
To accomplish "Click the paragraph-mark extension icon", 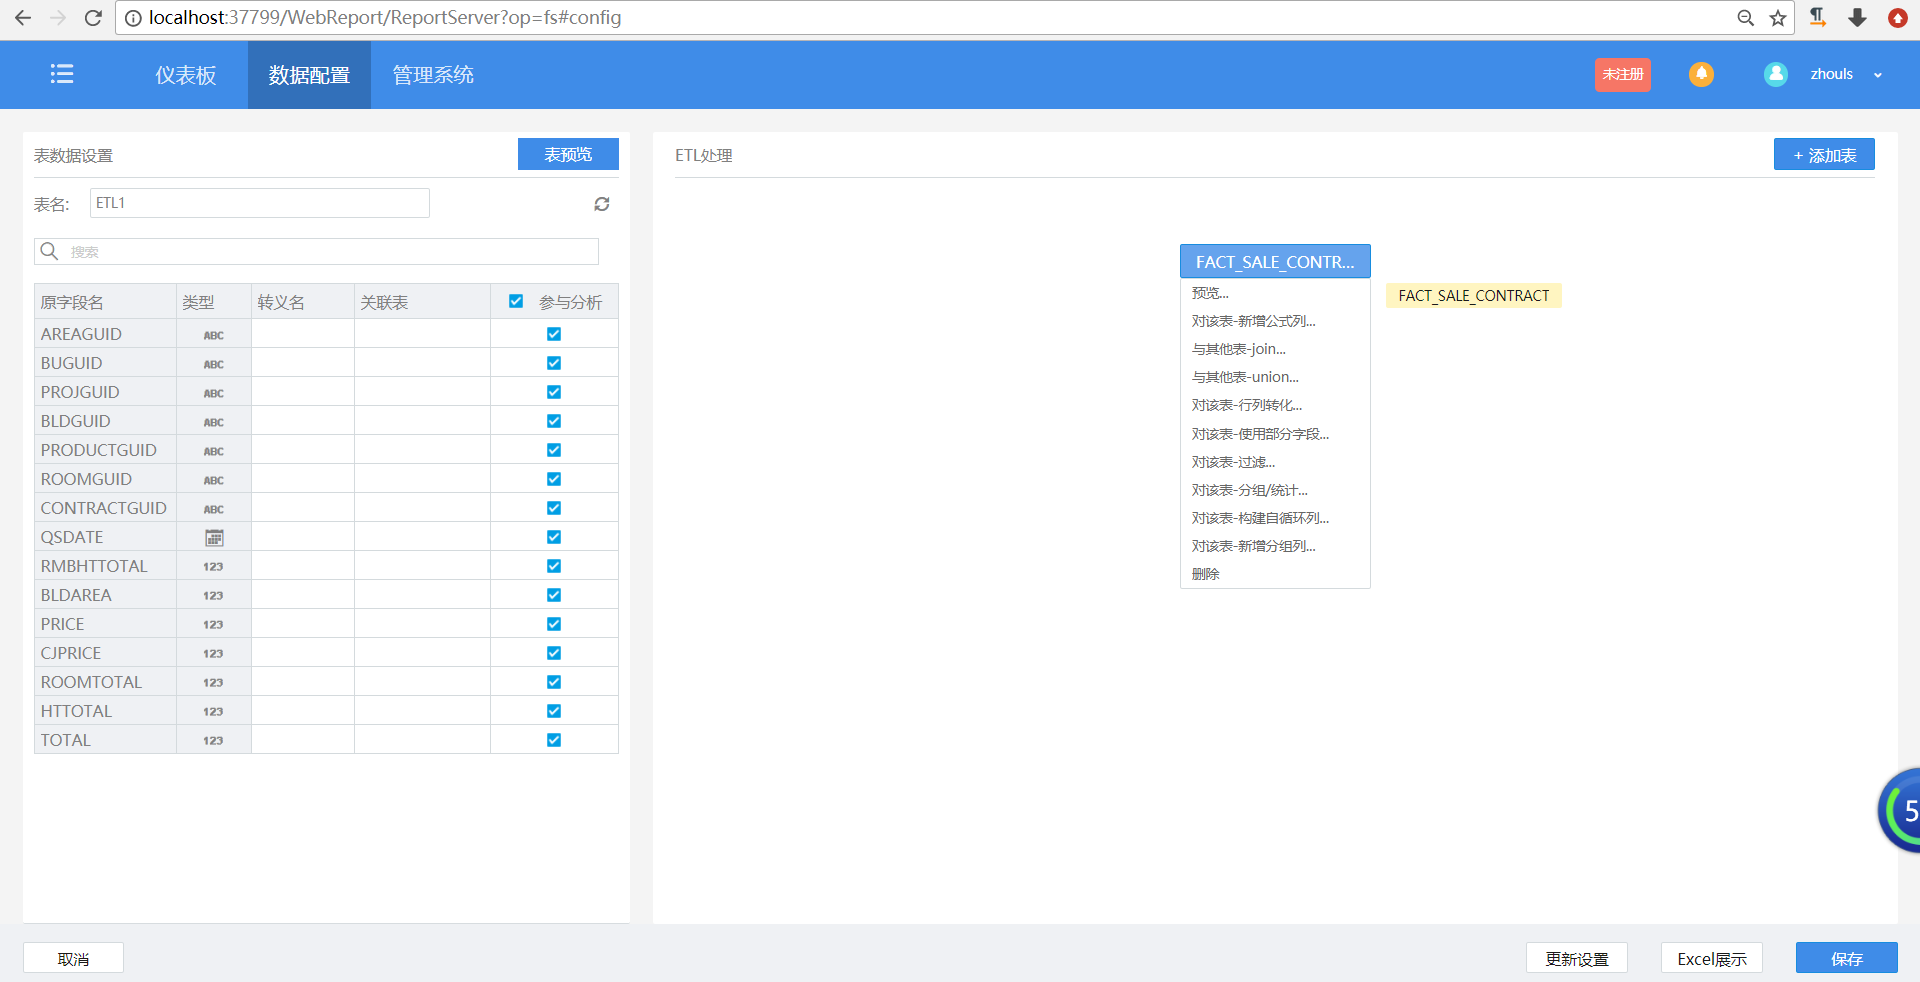I will click(x=1819, y=17).
